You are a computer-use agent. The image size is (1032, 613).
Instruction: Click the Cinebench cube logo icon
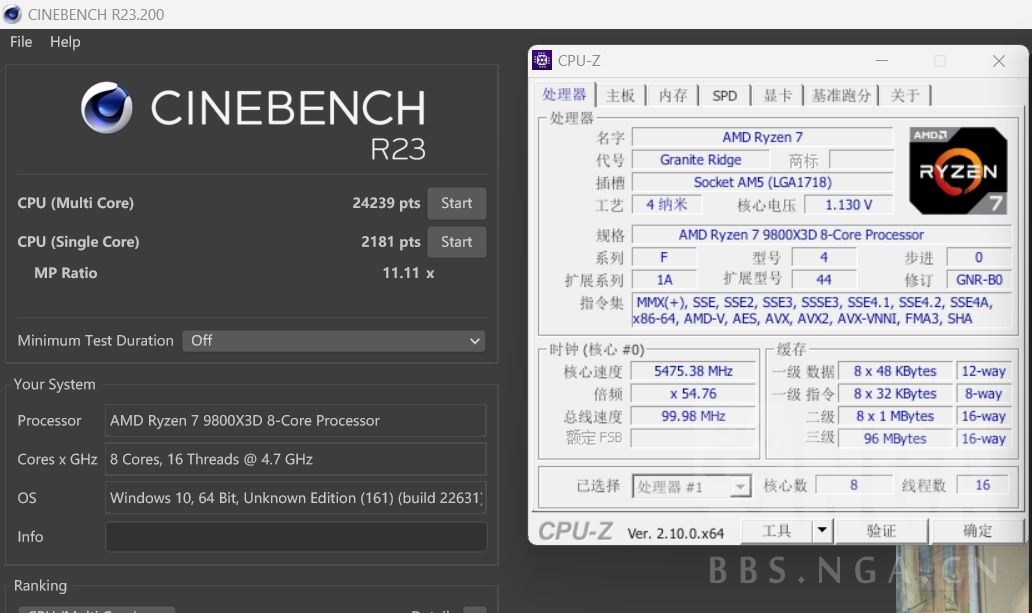[108, 107]
